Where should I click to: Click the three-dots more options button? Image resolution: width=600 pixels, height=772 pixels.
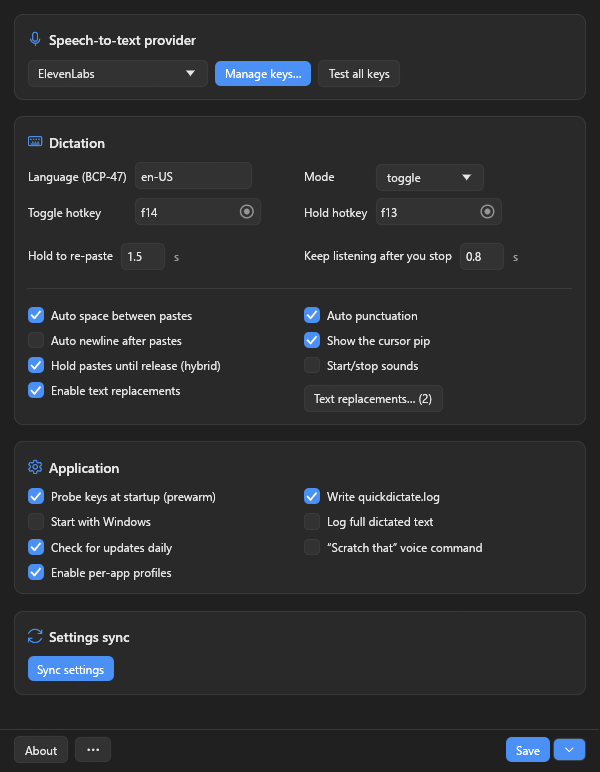(x=93, y=750)
